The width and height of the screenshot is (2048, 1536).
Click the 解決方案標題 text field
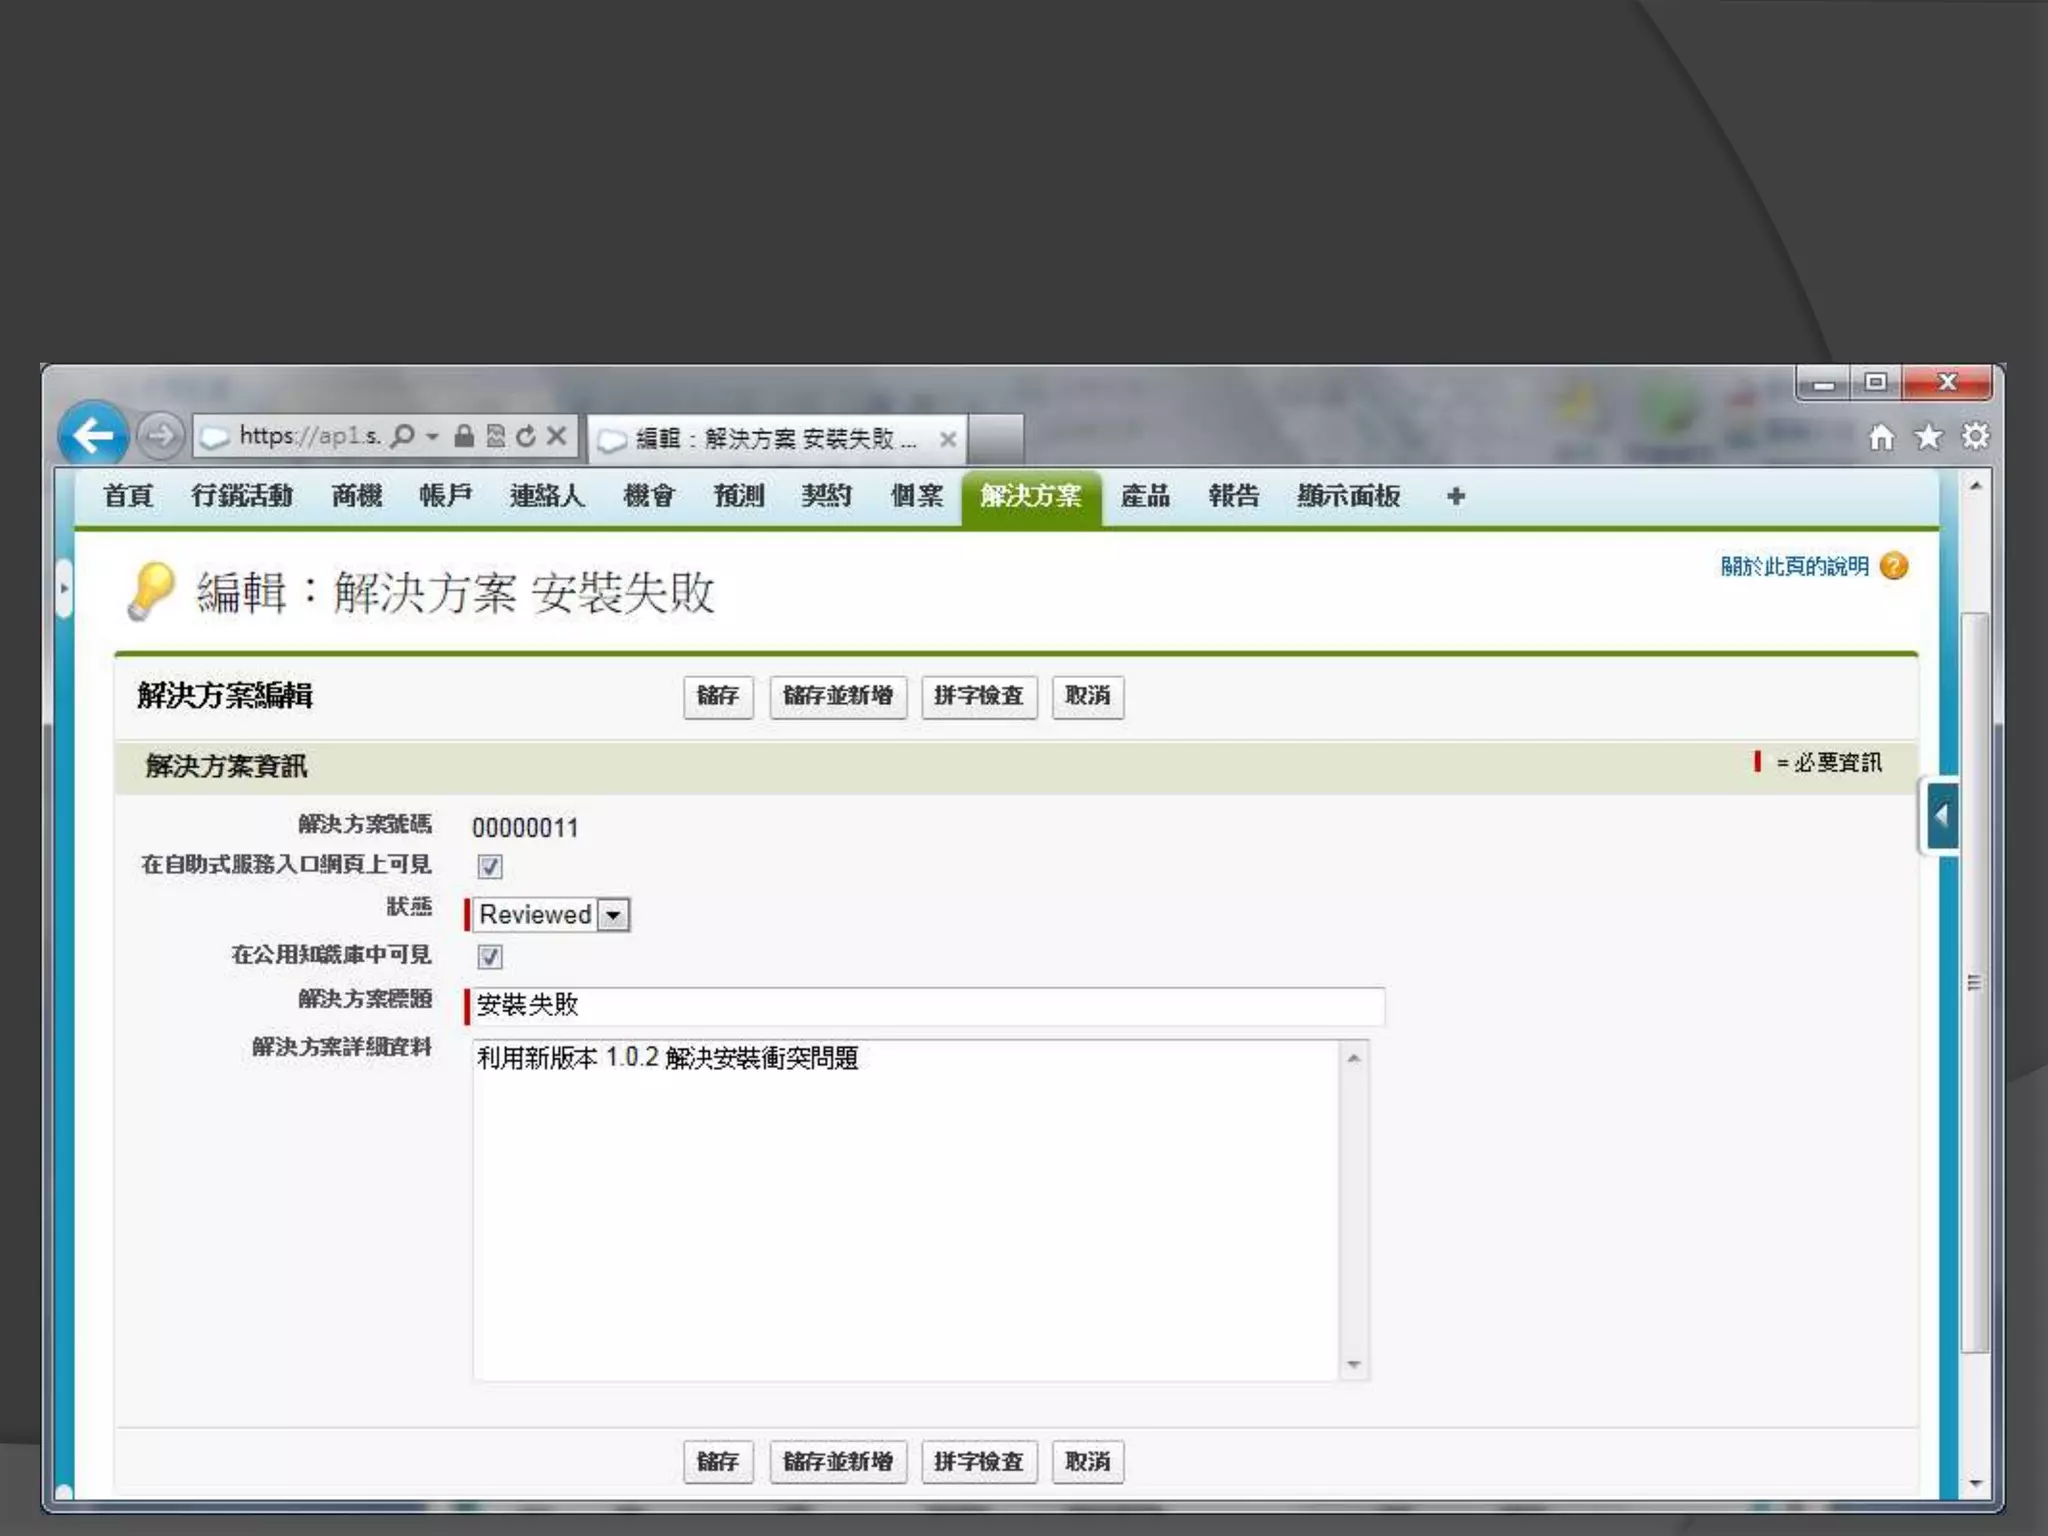click(x=926, y=1006)
